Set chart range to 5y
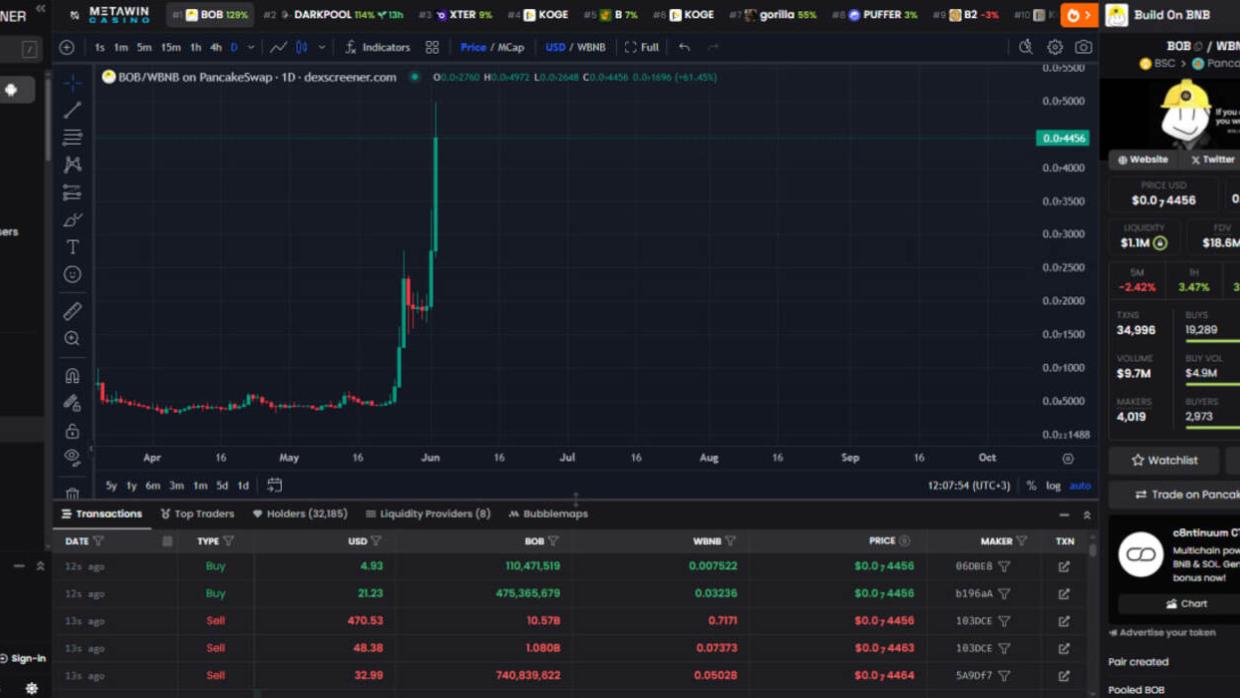Viewport: 1240px width, 698px height. (x=111, y=486)
